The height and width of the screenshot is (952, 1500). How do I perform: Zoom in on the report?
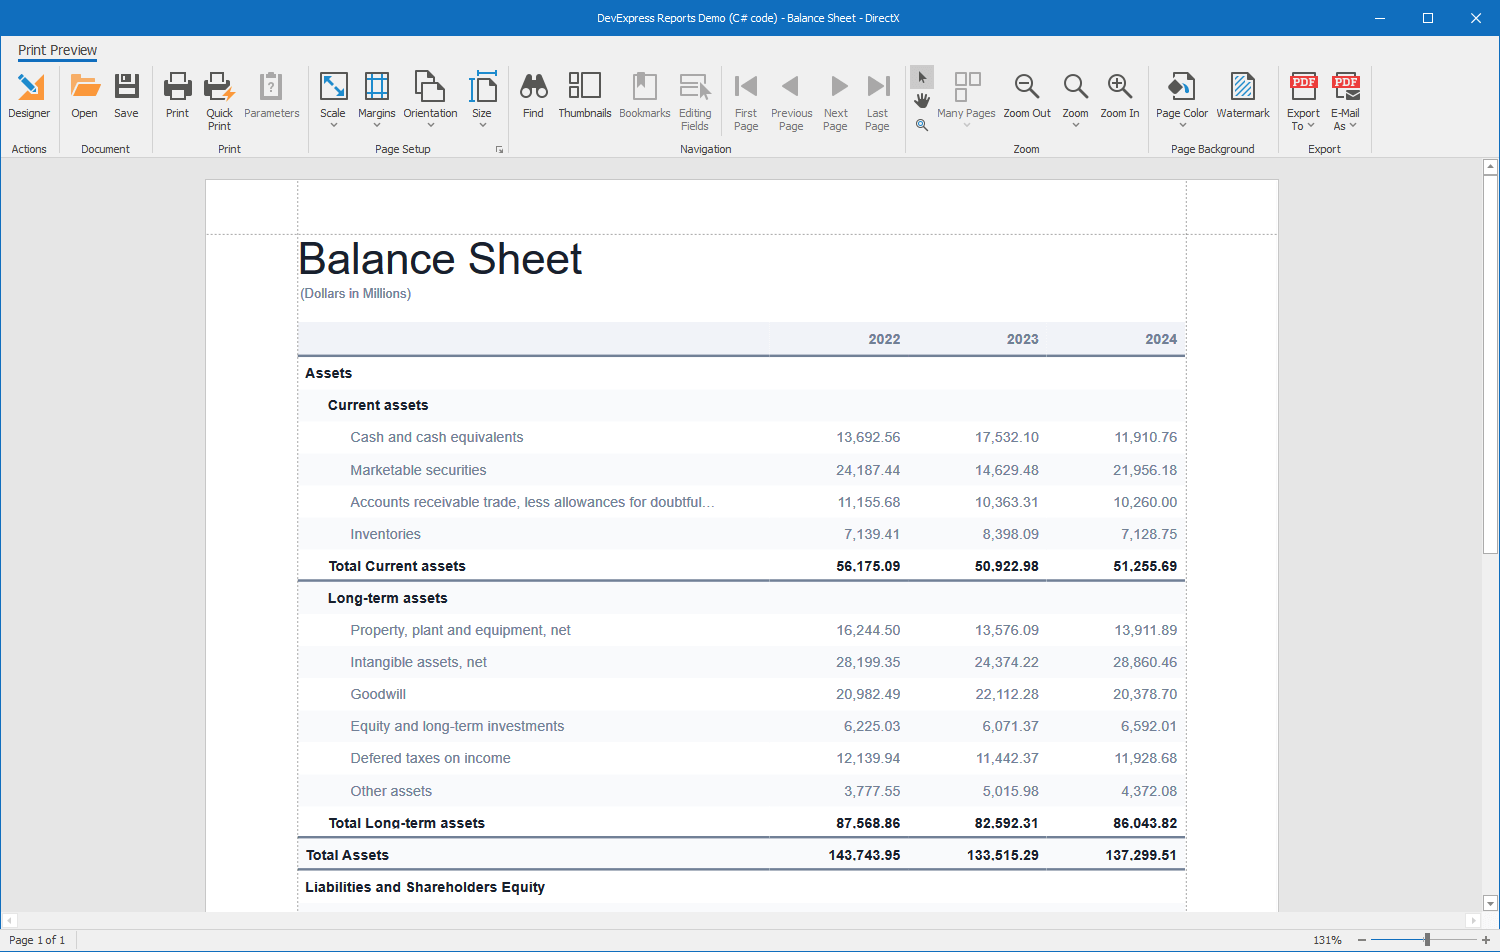tap(1119, 95)
